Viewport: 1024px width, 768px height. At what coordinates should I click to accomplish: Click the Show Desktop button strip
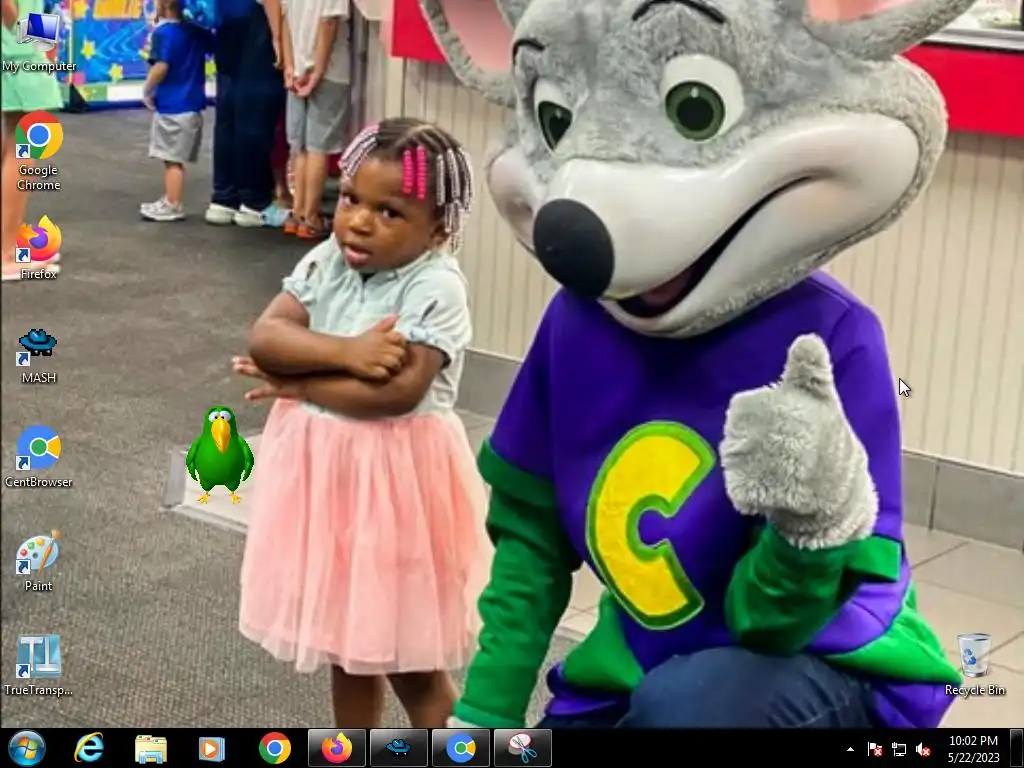click(1017, 748)
